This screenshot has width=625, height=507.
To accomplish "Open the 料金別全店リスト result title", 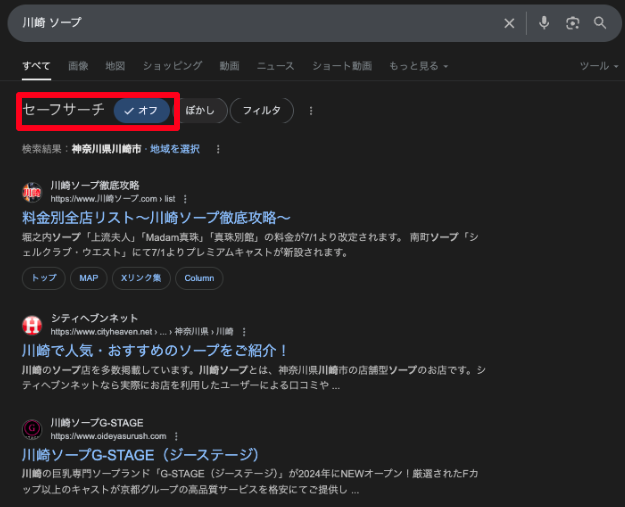I will pos(156,218).
